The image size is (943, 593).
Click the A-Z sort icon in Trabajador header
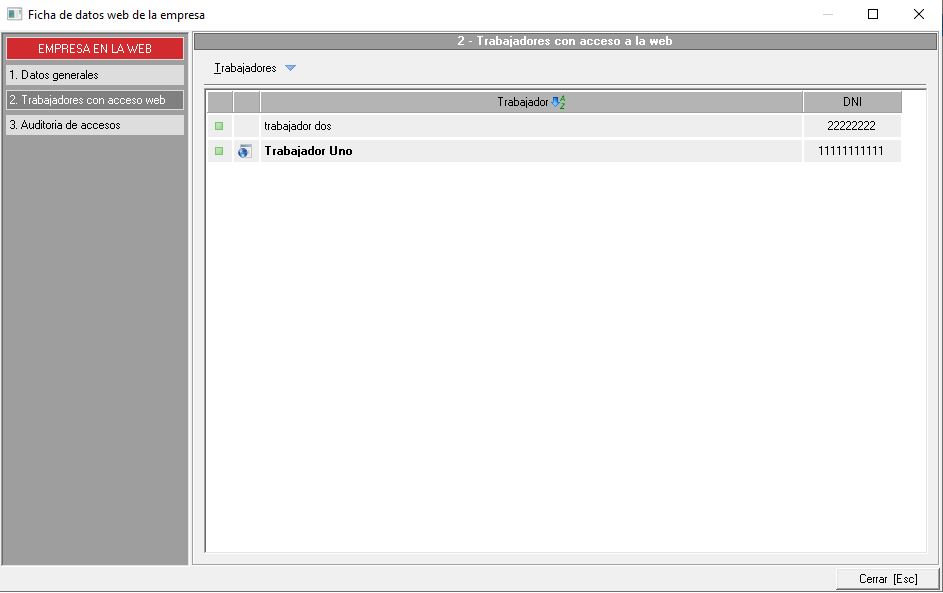point(558,102)
